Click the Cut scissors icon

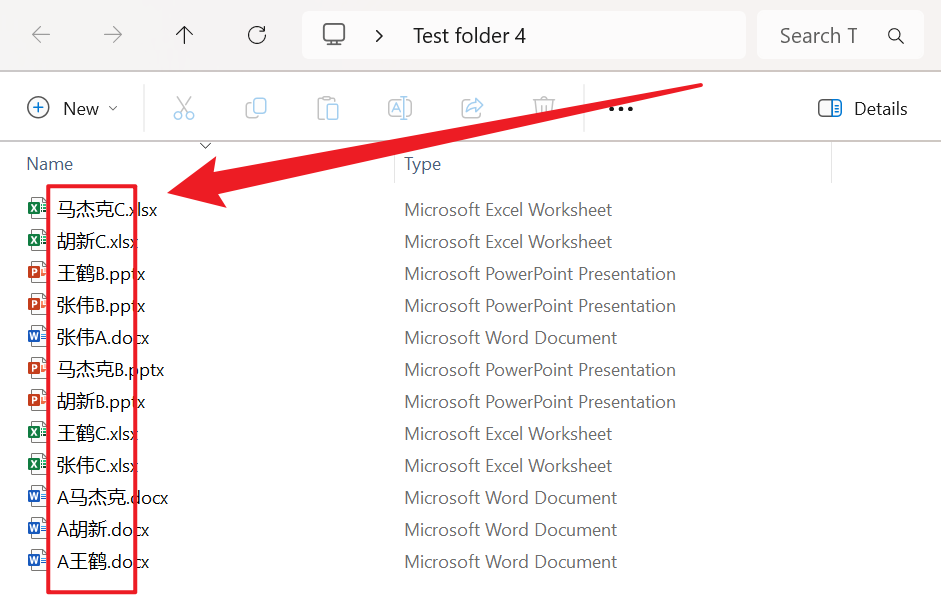[184, 108]
